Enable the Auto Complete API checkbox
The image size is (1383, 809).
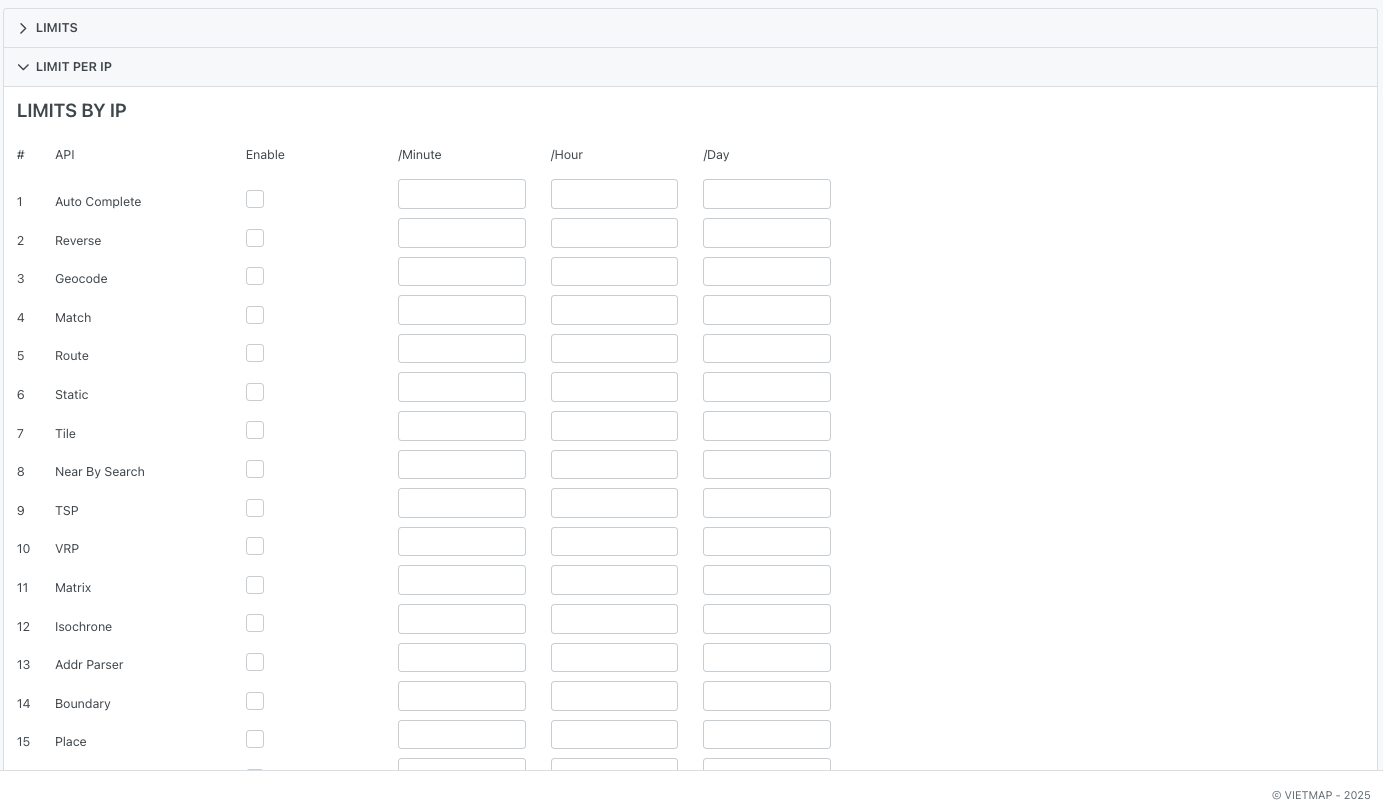[x=255, y=199]
